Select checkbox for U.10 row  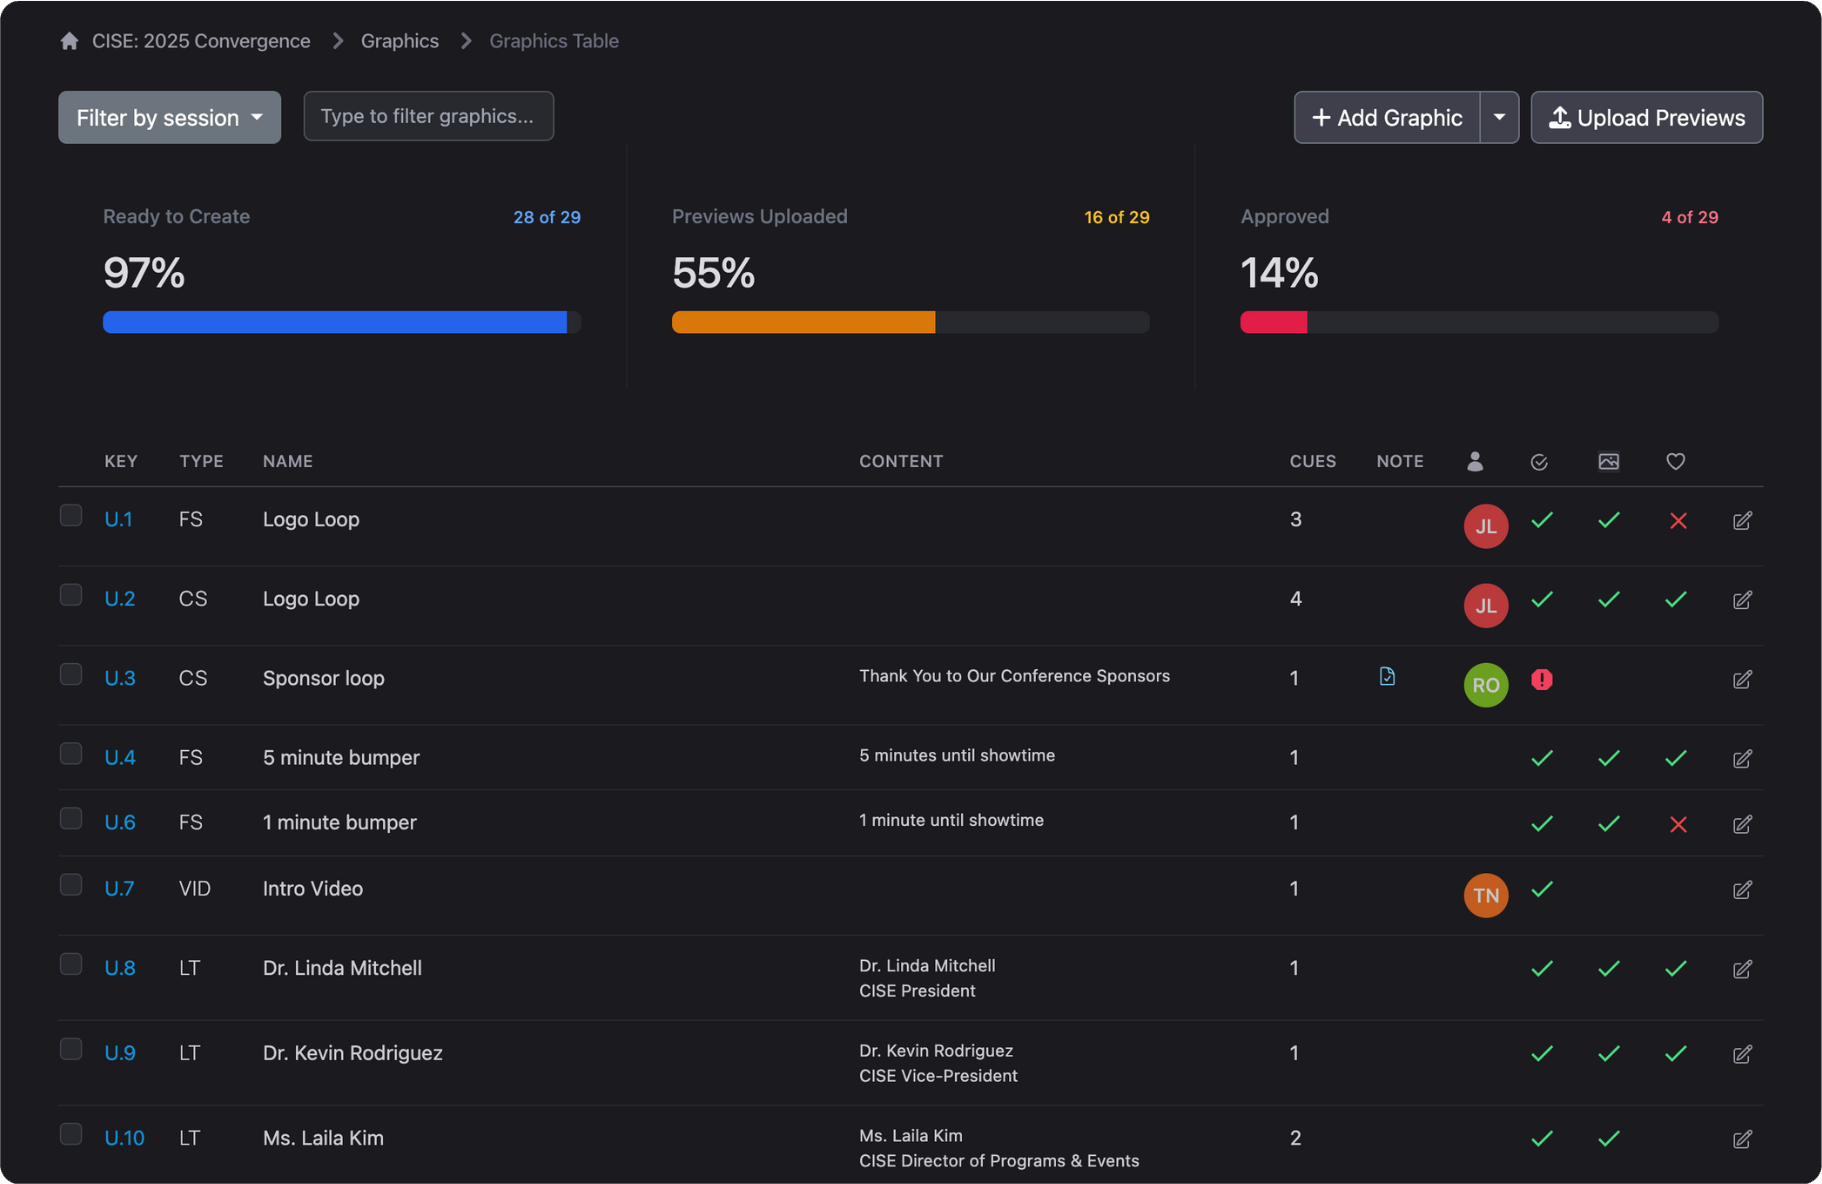(70, 1133)
